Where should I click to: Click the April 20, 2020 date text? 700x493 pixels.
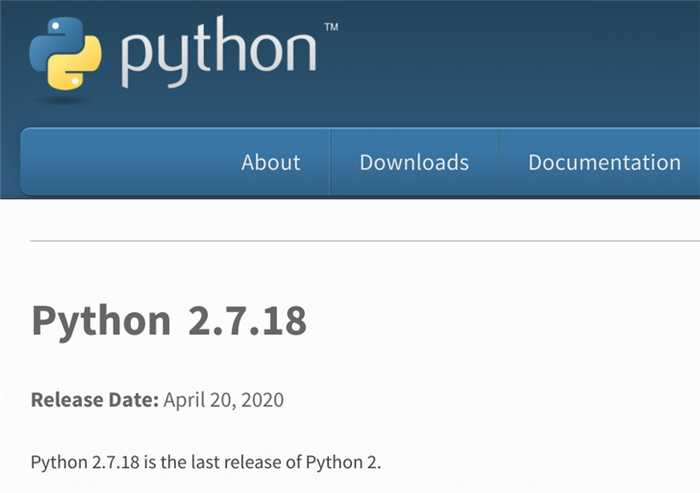tap(223, 400)
